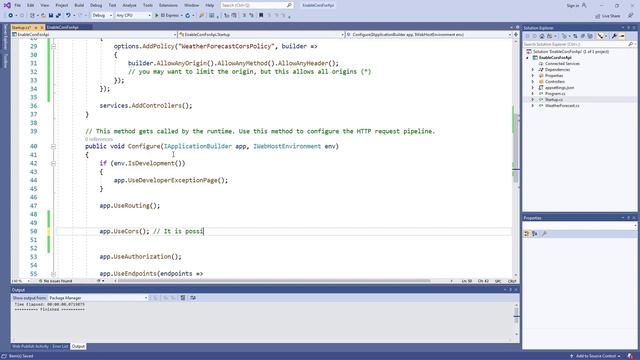The height and width of the screenshot is (360, 640).
Task: Click the browser refresh icon in the toolbar
Action: click(188, 16)
